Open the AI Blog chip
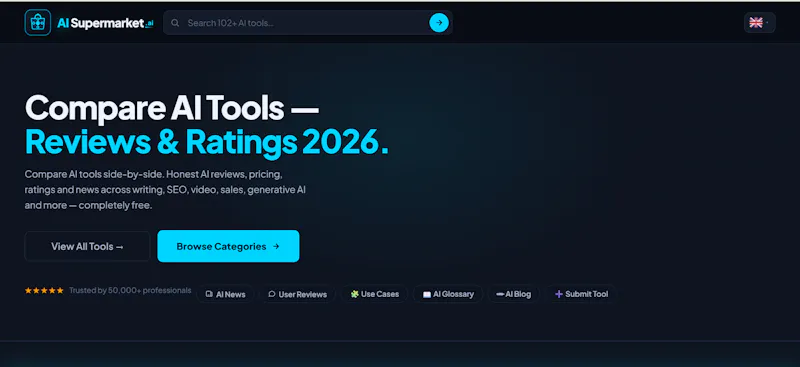 (x=513, y=294)
